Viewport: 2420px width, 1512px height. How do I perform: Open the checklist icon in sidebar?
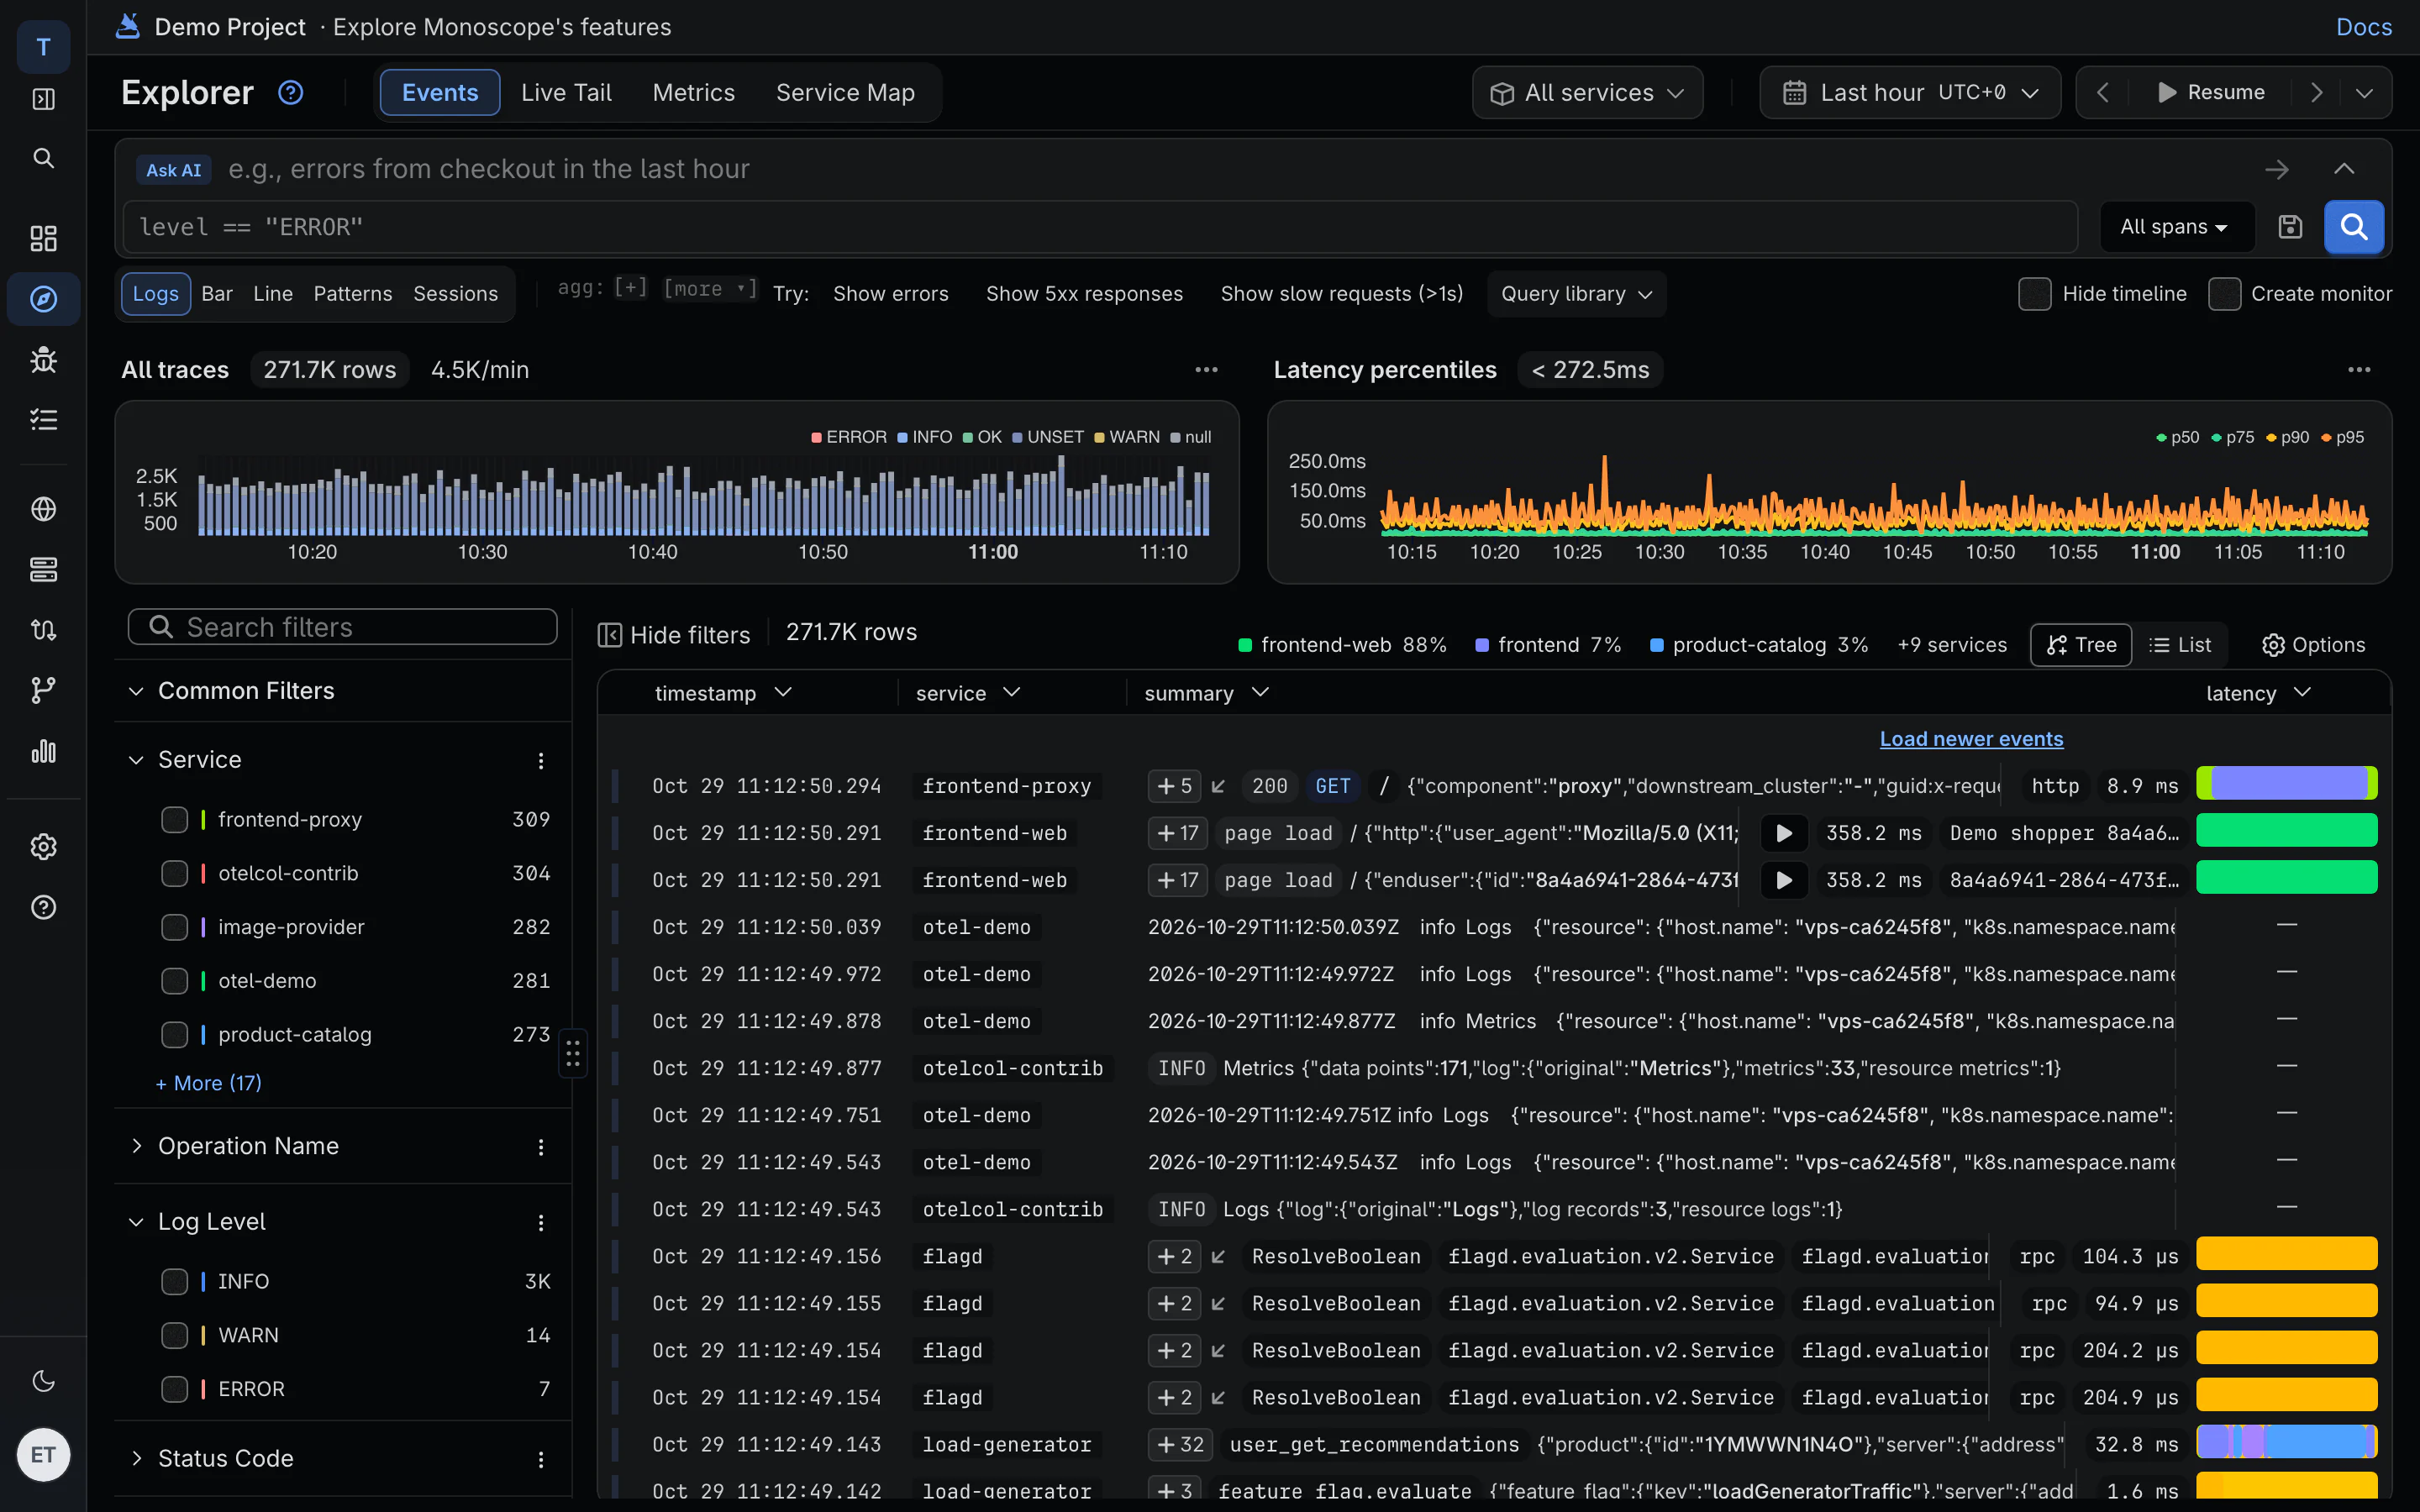[x=43, y=419]
